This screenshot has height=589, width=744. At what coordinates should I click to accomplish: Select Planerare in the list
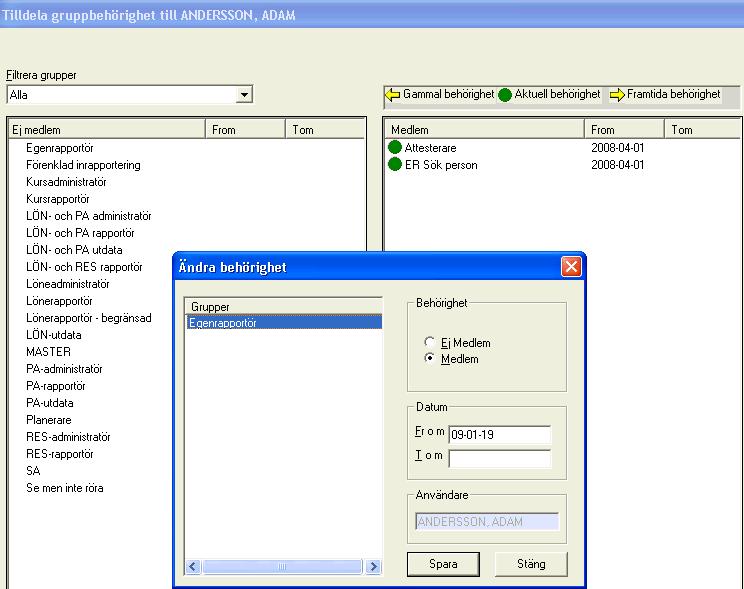49,420
